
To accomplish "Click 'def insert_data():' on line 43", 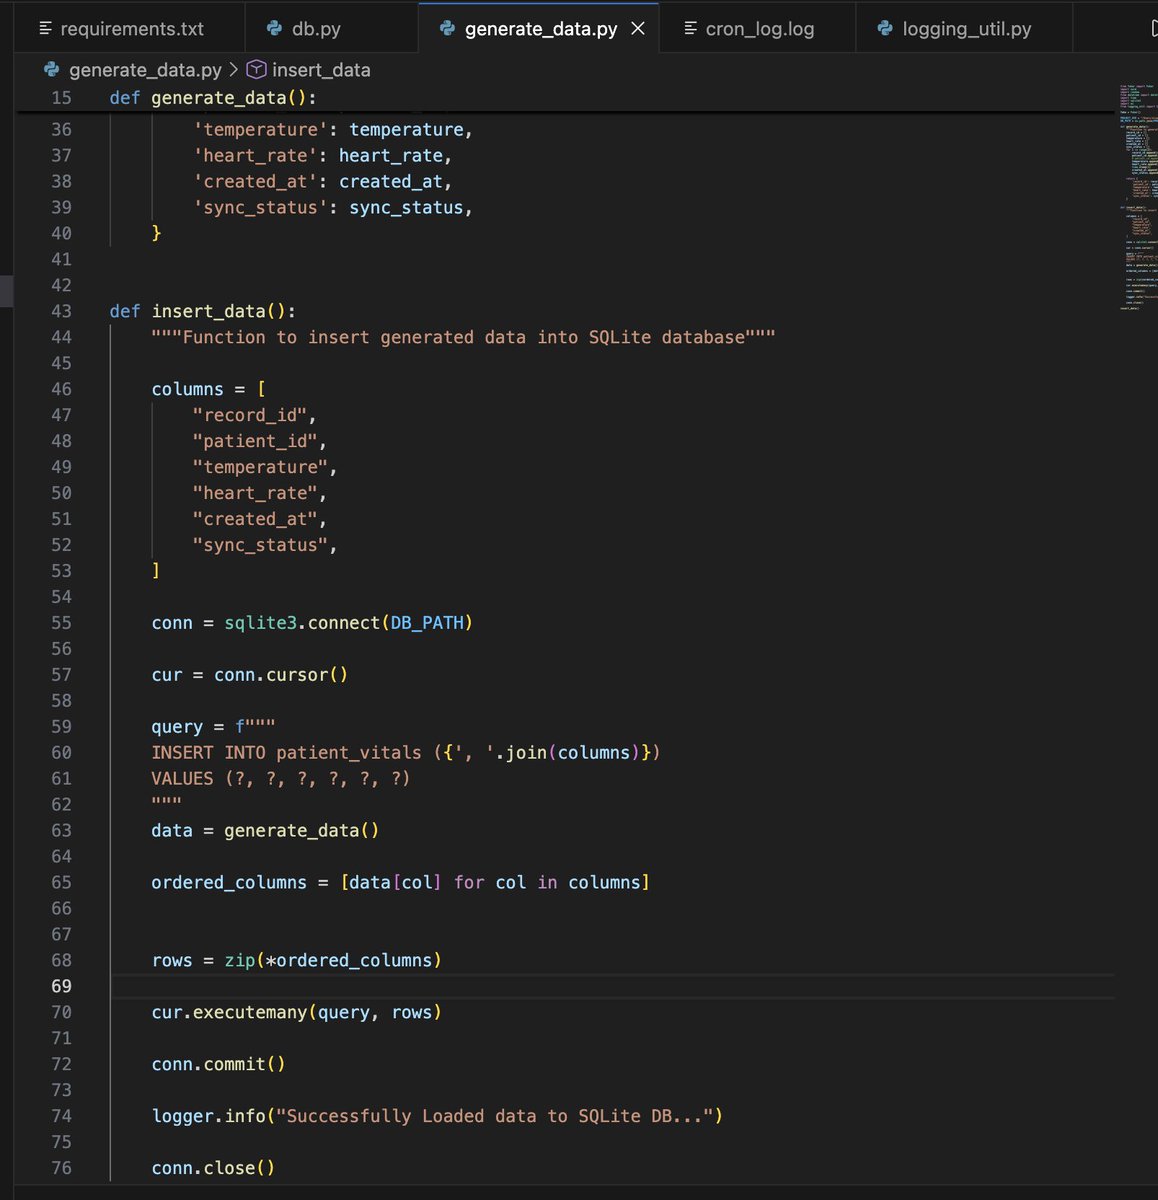I will coord(203,311).
